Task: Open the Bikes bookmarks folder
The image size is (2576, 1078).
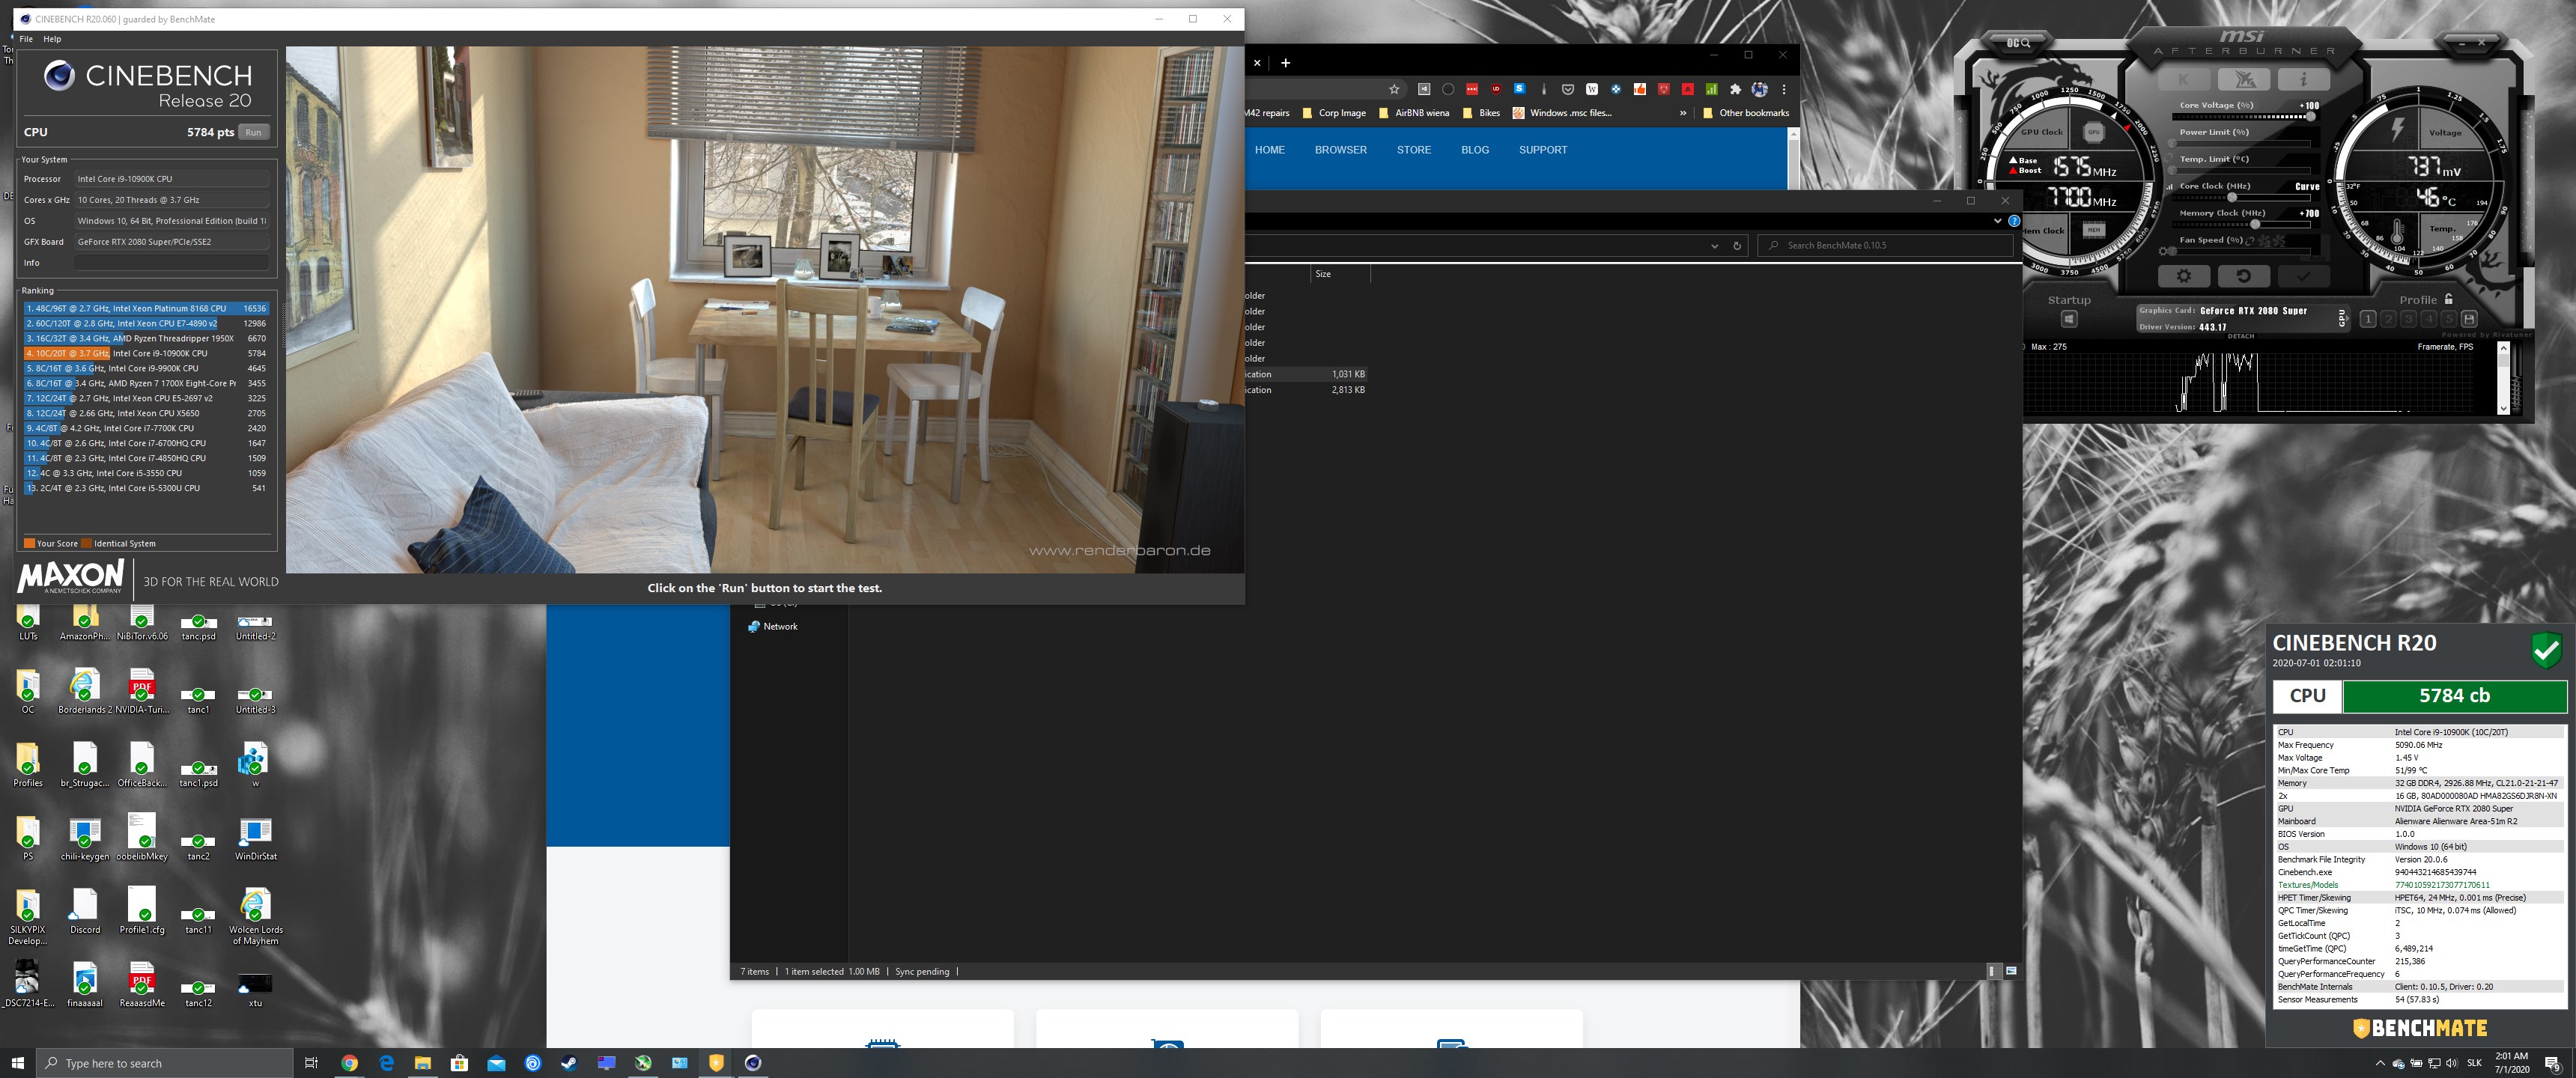Action: [1481, 113]
